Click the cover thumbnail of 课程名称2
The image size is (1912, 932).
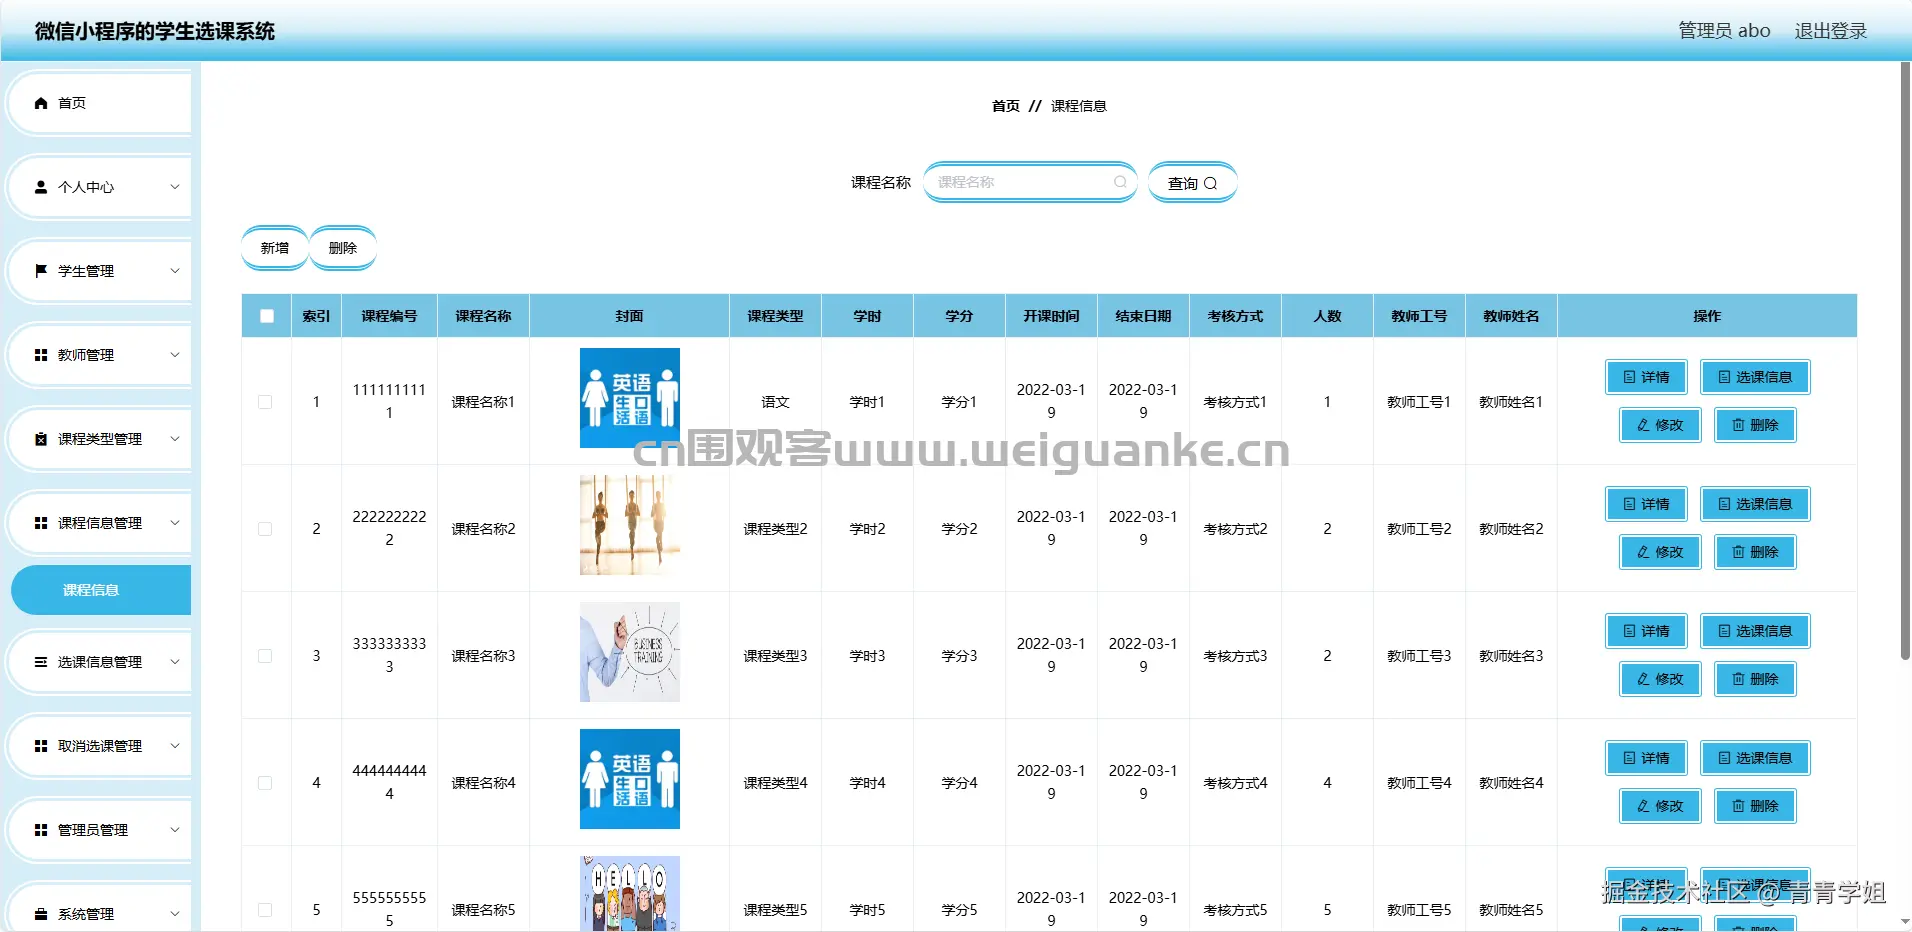630,525
